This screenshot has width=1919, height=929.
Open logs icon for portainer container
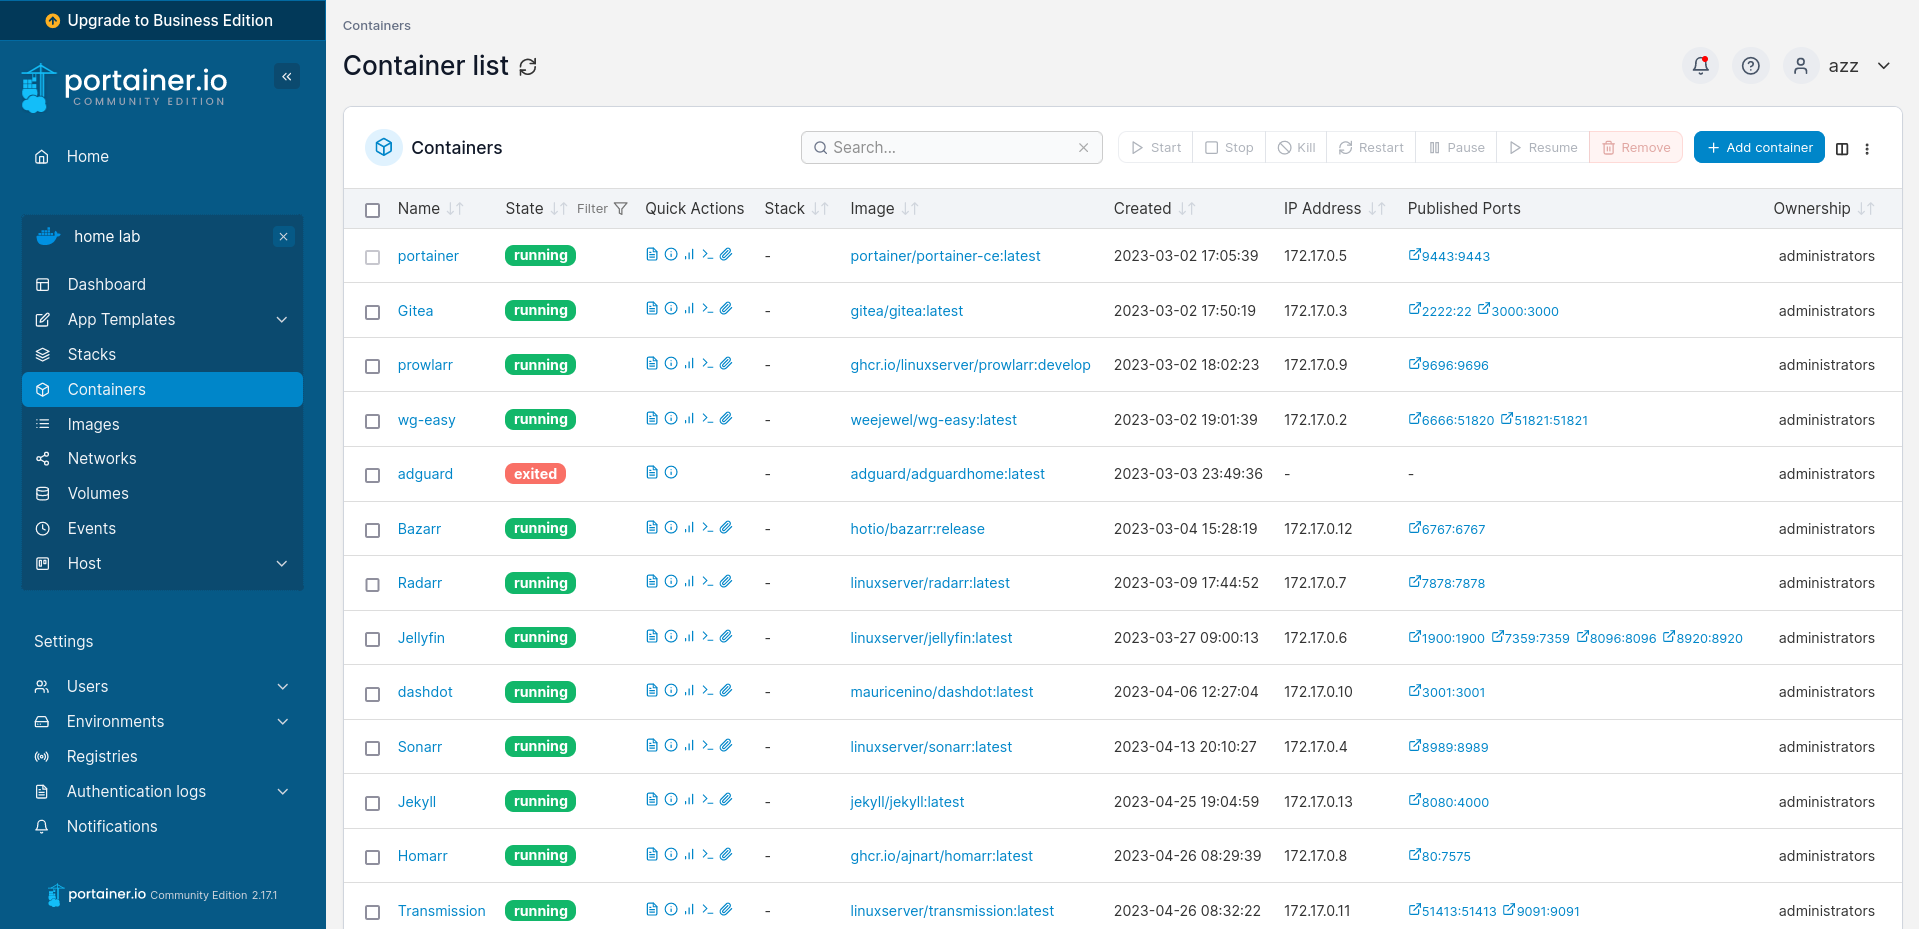tap(652, 255)
